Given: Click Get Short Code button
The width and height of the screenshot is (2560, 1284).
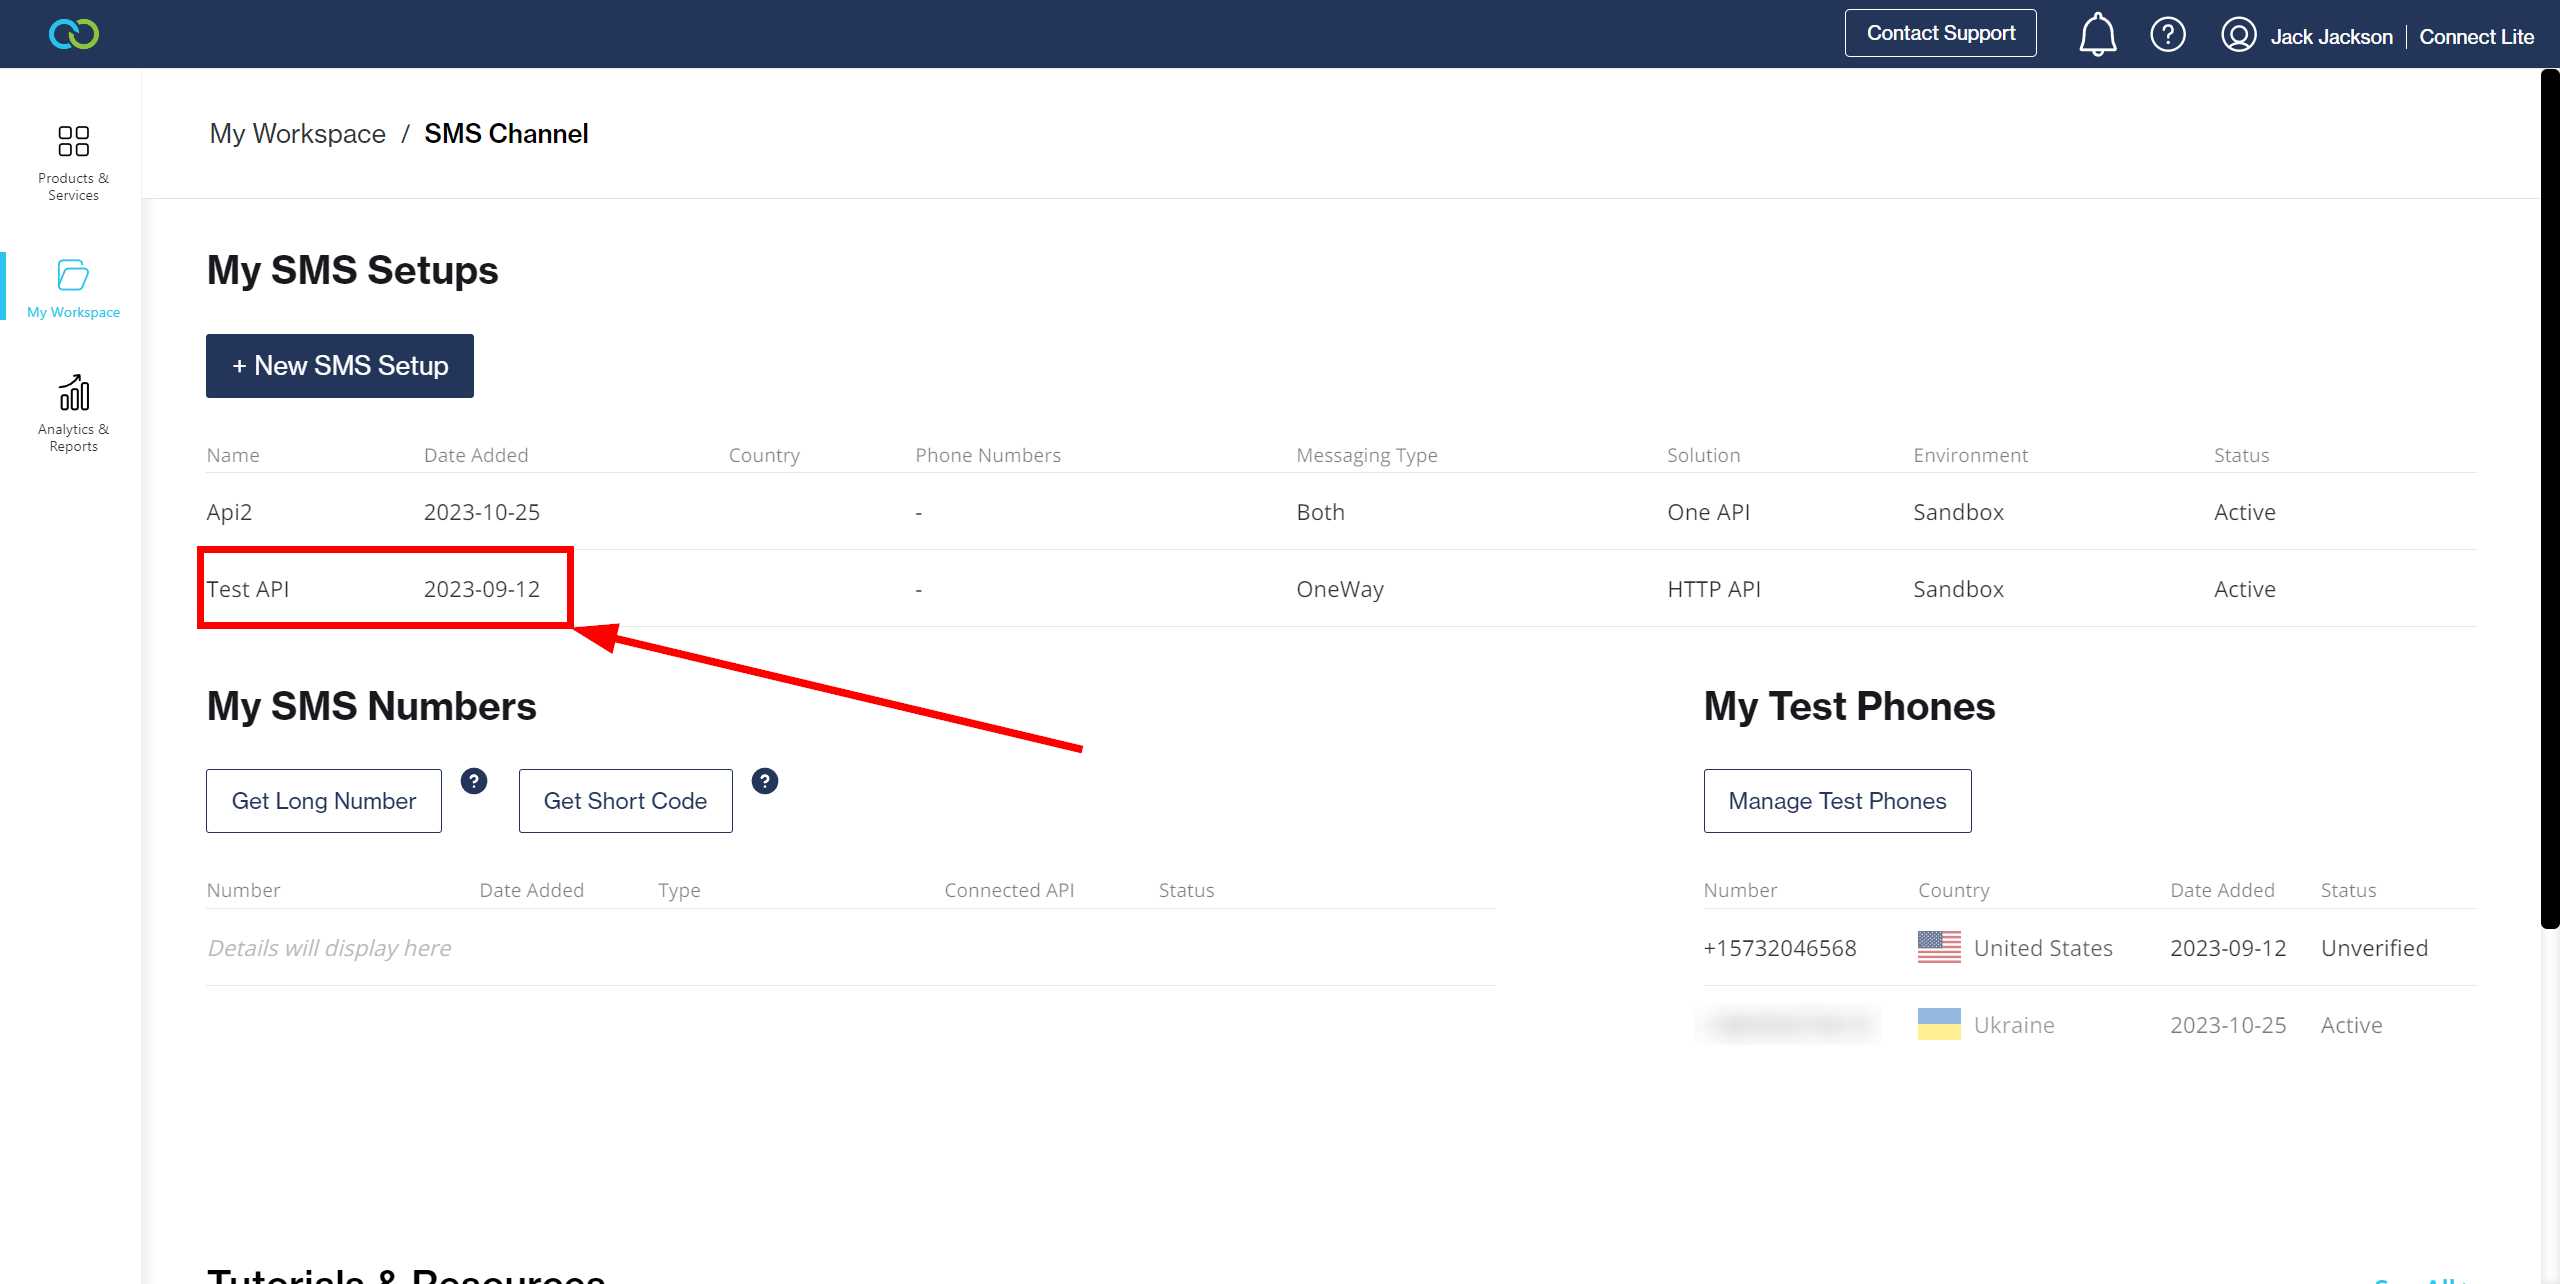Looking at the screenshot, I should click(x=626, y=801).
